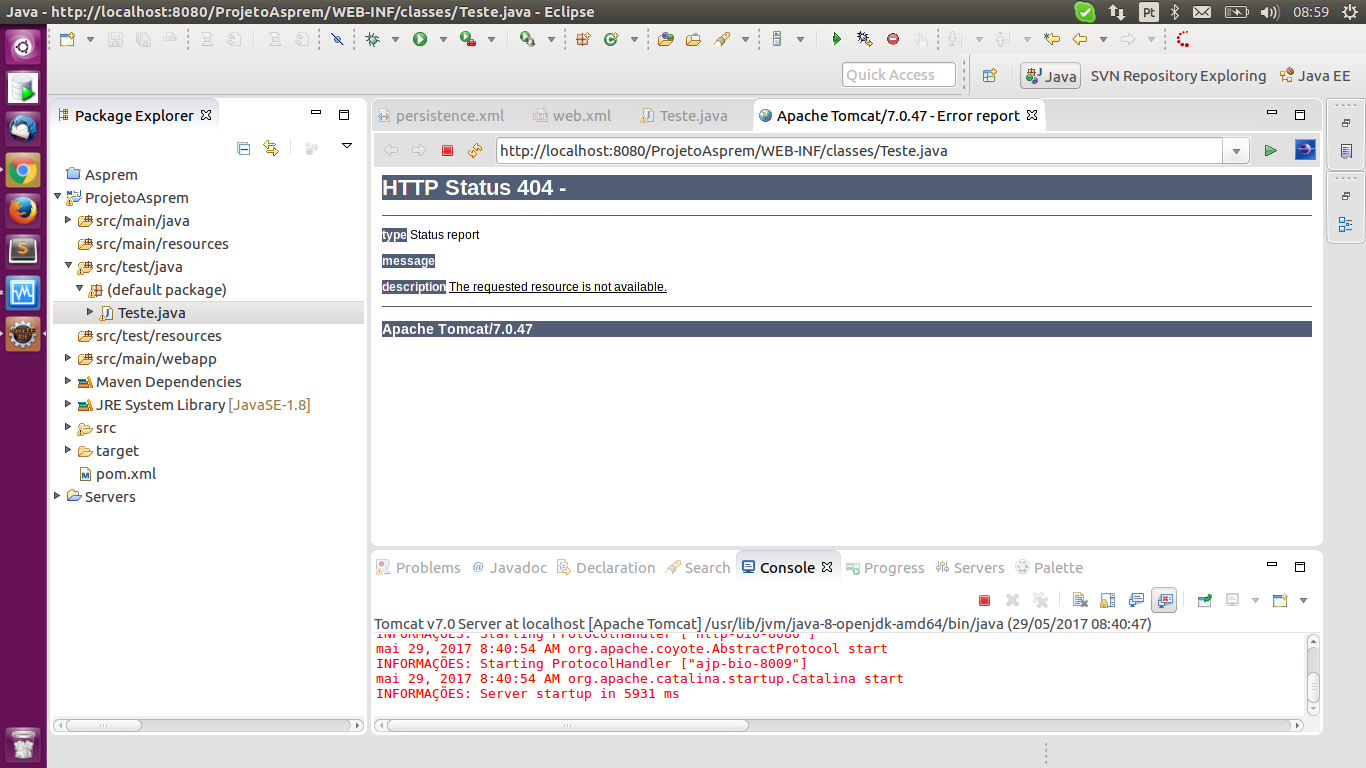Switch to SVN Repository Exploring perspective
Viewport: 1366px width, 768px height.
[1178, 76]
